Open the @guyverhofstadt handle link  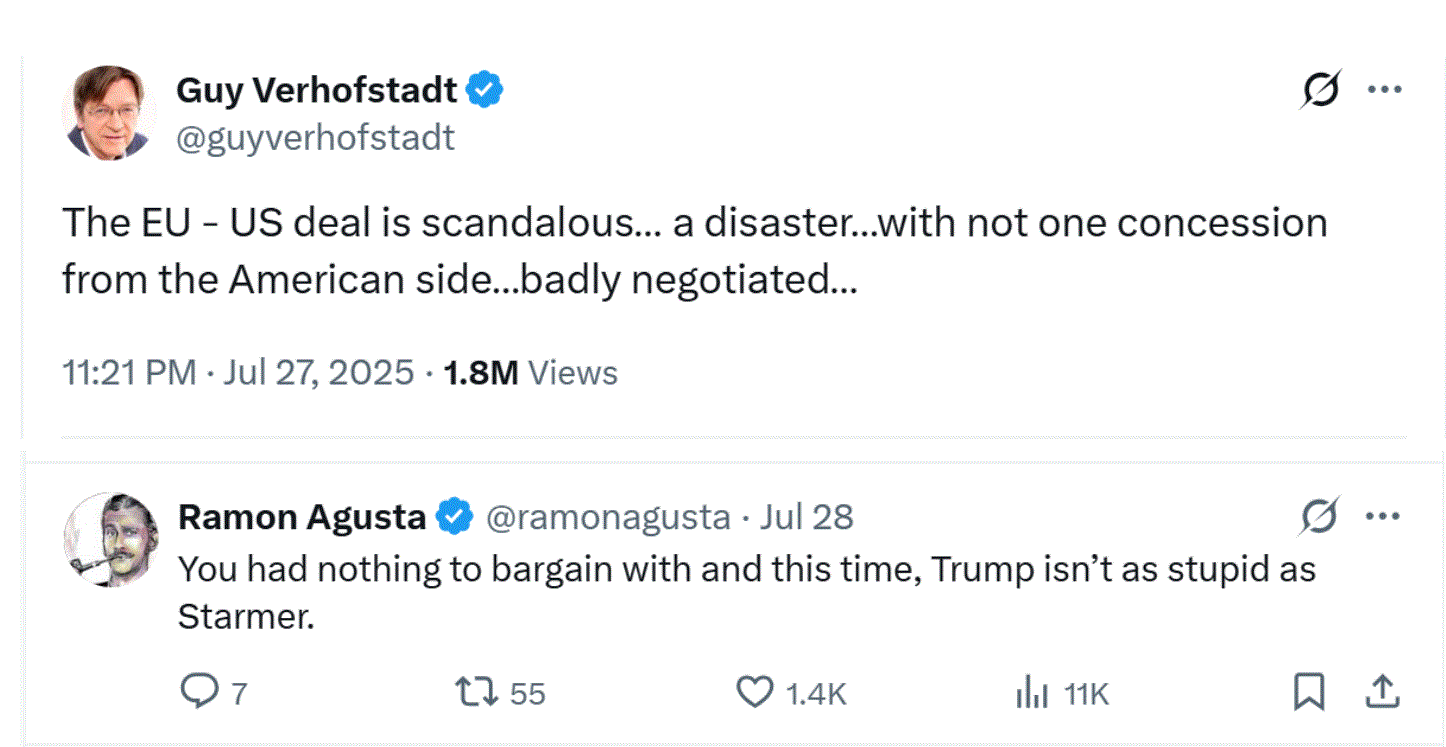click(x=315, y=138)
